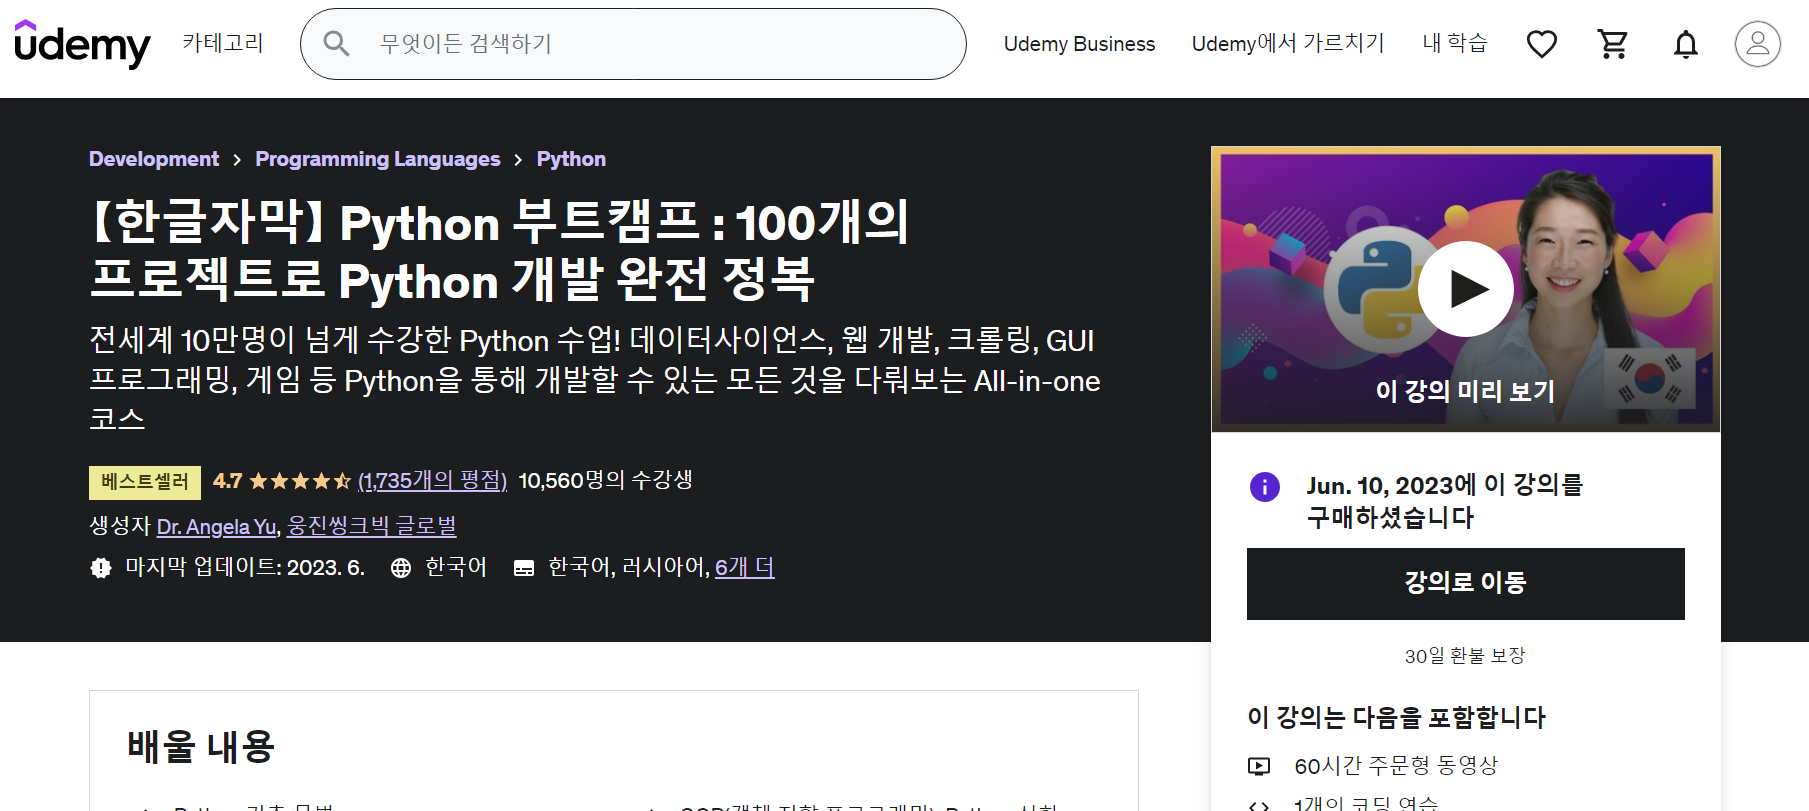
Task: Open the 카테고리 menu
Action: pyautogui.click(x=223, y=43)
